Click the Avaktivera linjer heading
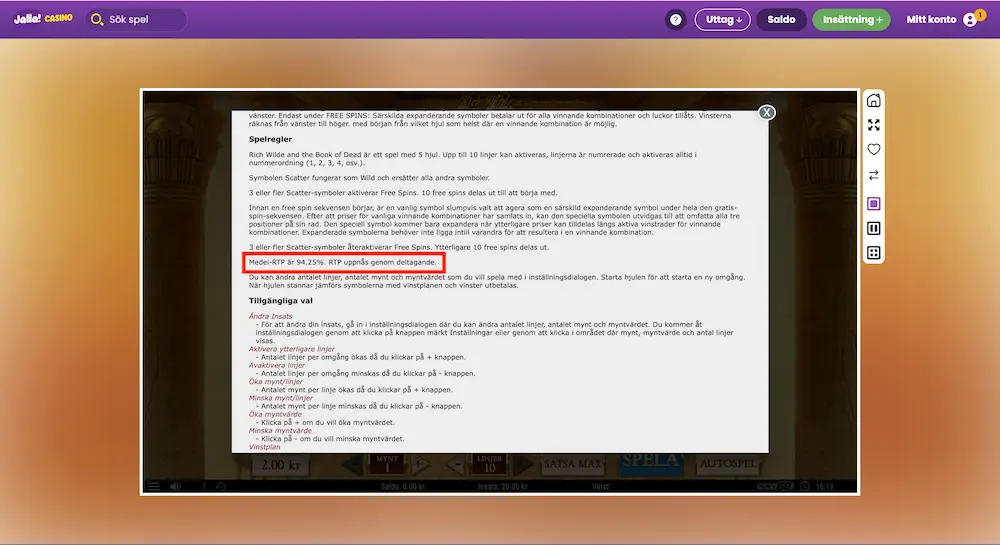 click(277, 365)
